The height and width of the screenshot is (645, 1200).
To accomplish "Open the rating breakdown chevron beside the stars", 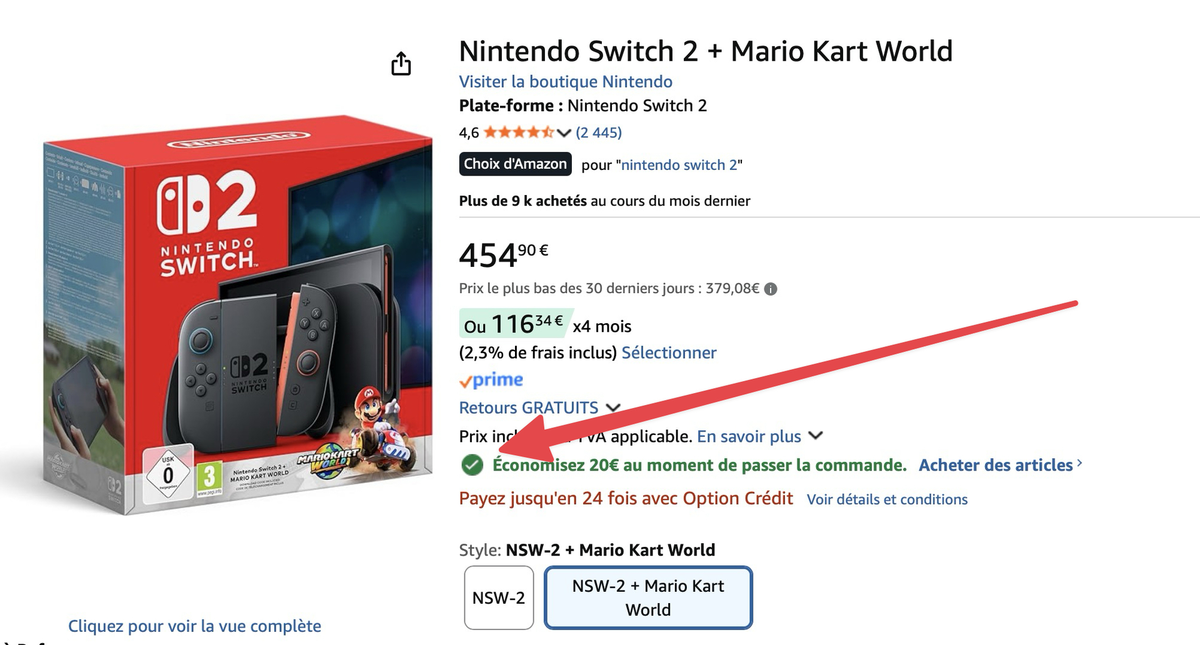I will (x=566, y=131).
